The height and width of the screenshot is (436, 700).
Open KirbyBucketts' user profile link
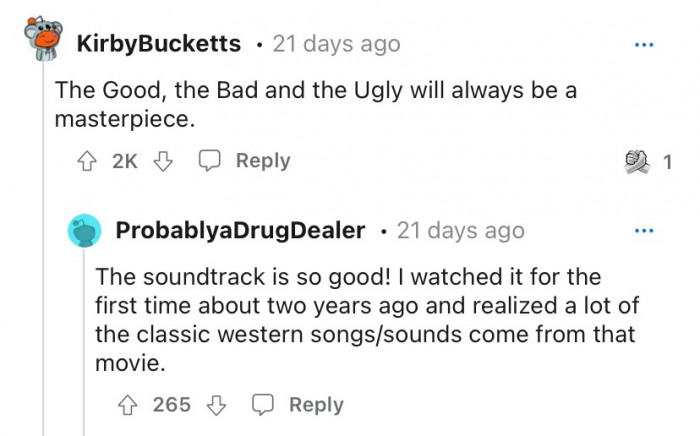(158, 44)
